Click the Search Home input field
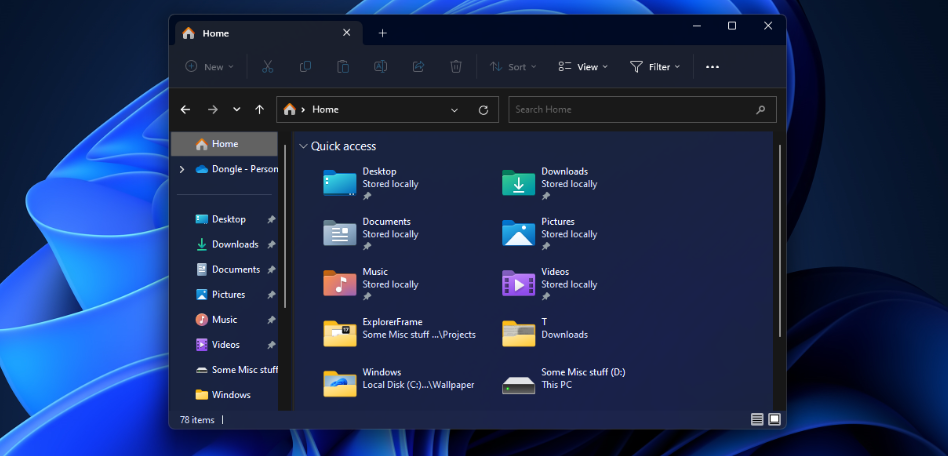 [642, 109]
